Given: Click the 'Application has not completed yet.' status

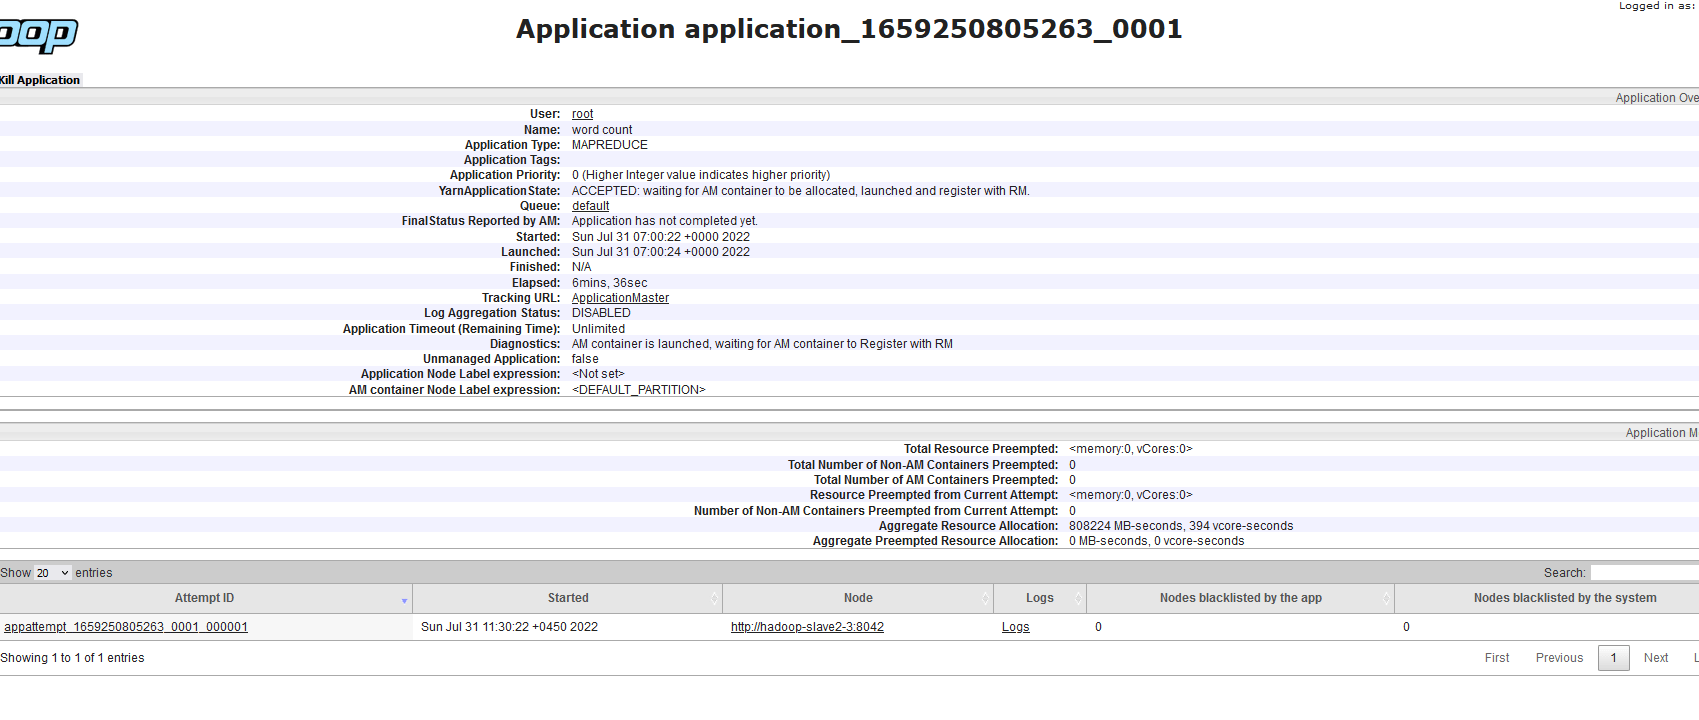Looking at the screenshot, I should [665, 221].
